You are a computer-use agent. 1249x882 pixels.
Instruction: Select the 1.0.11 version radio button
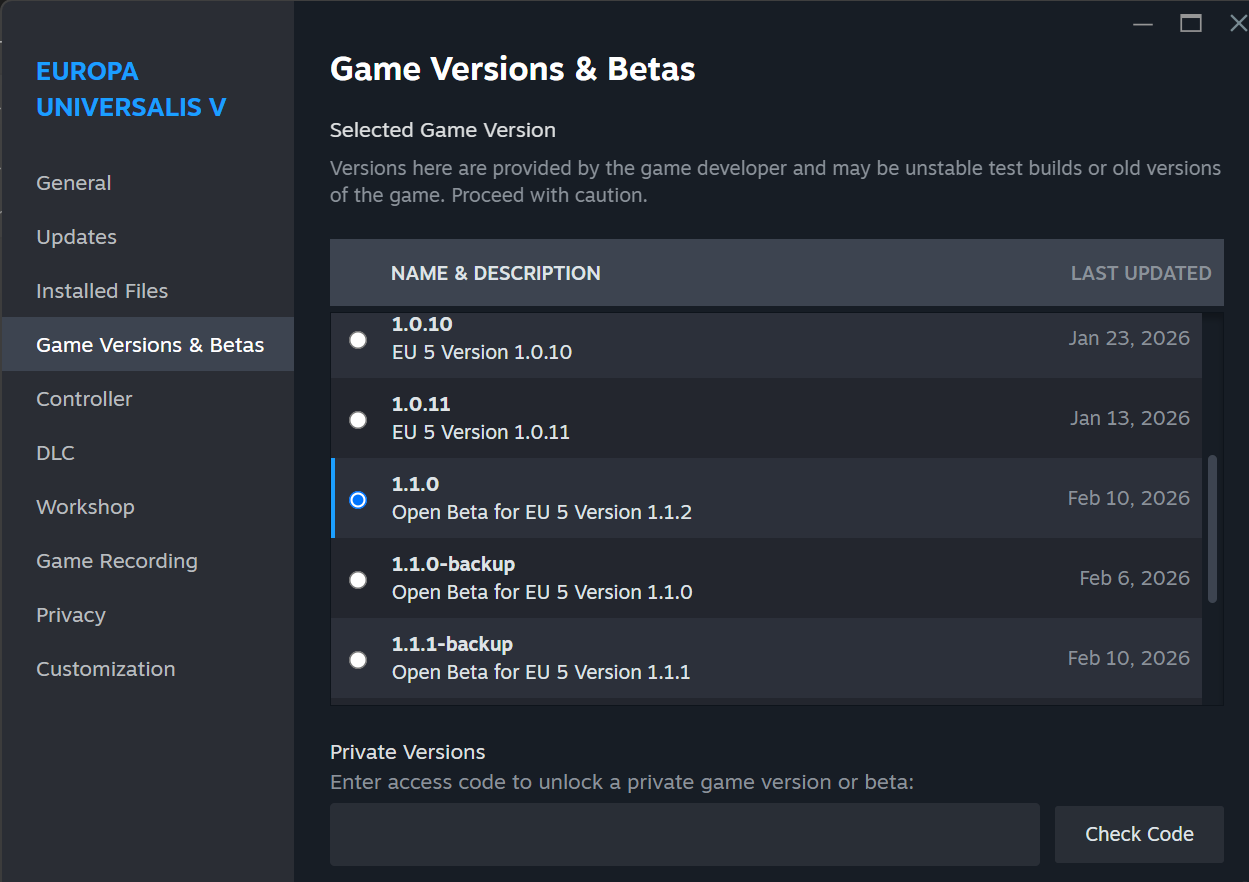(x=358, y=420)
